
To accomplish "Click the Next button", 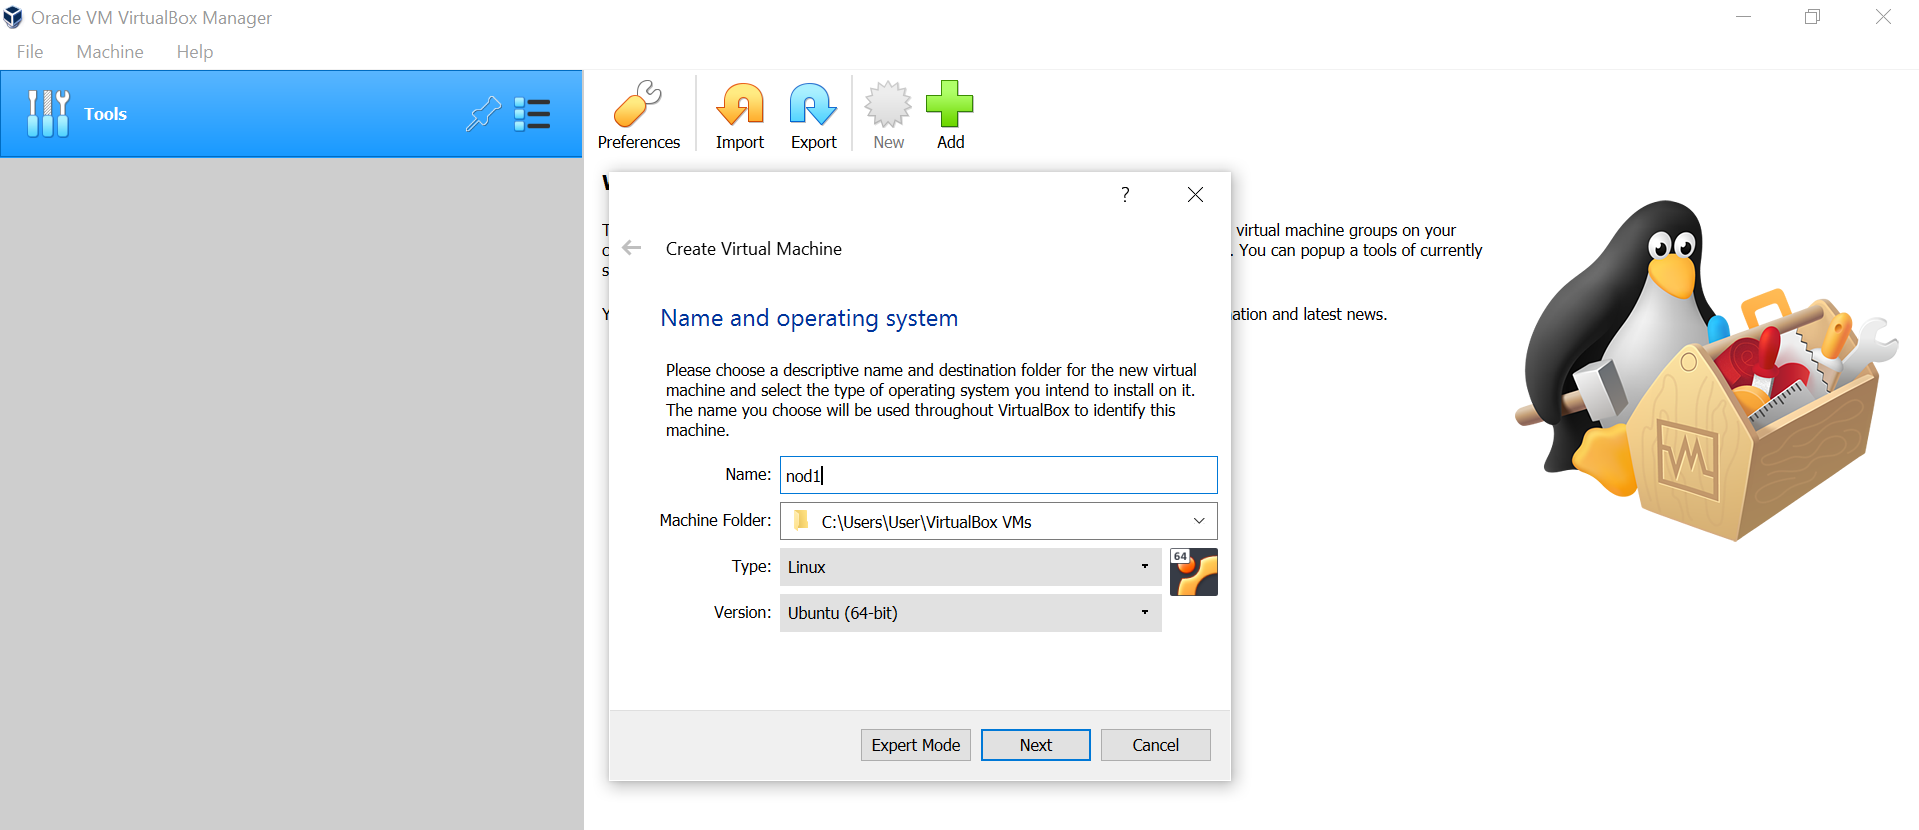I will click(x=1036, y=745).
